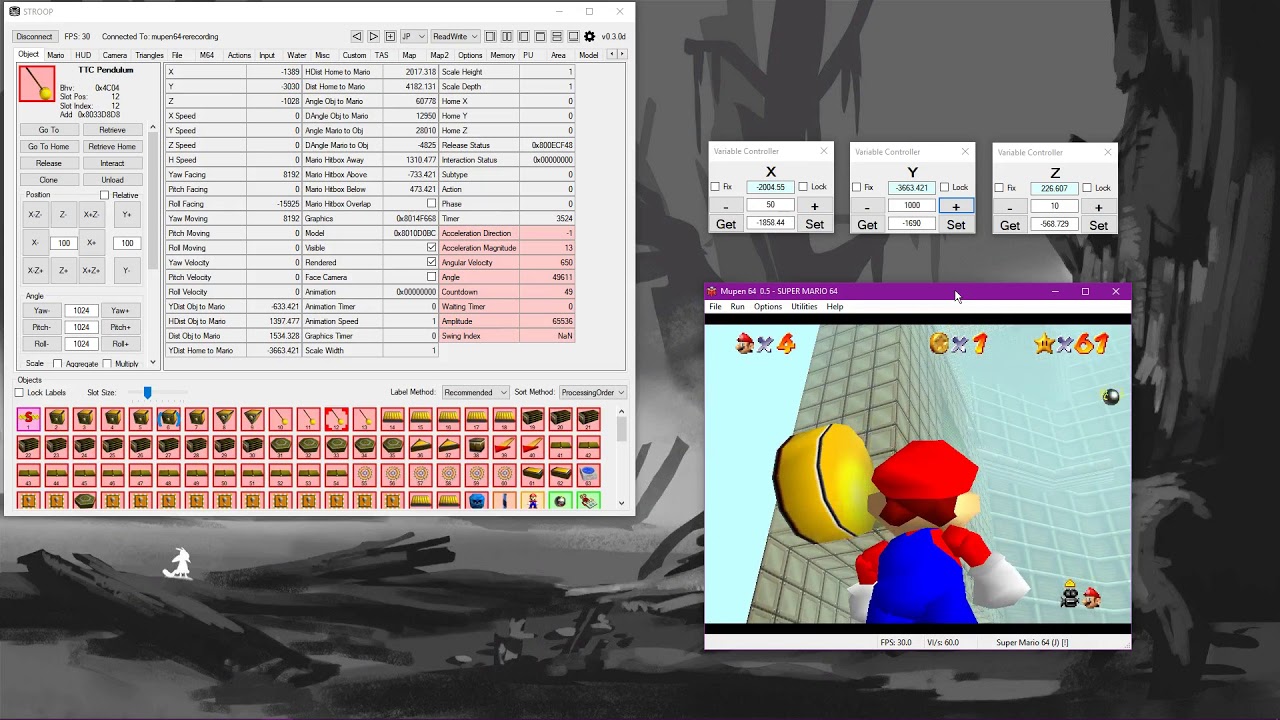Click the X controller increment field showing 50

[x=770, y=205]
